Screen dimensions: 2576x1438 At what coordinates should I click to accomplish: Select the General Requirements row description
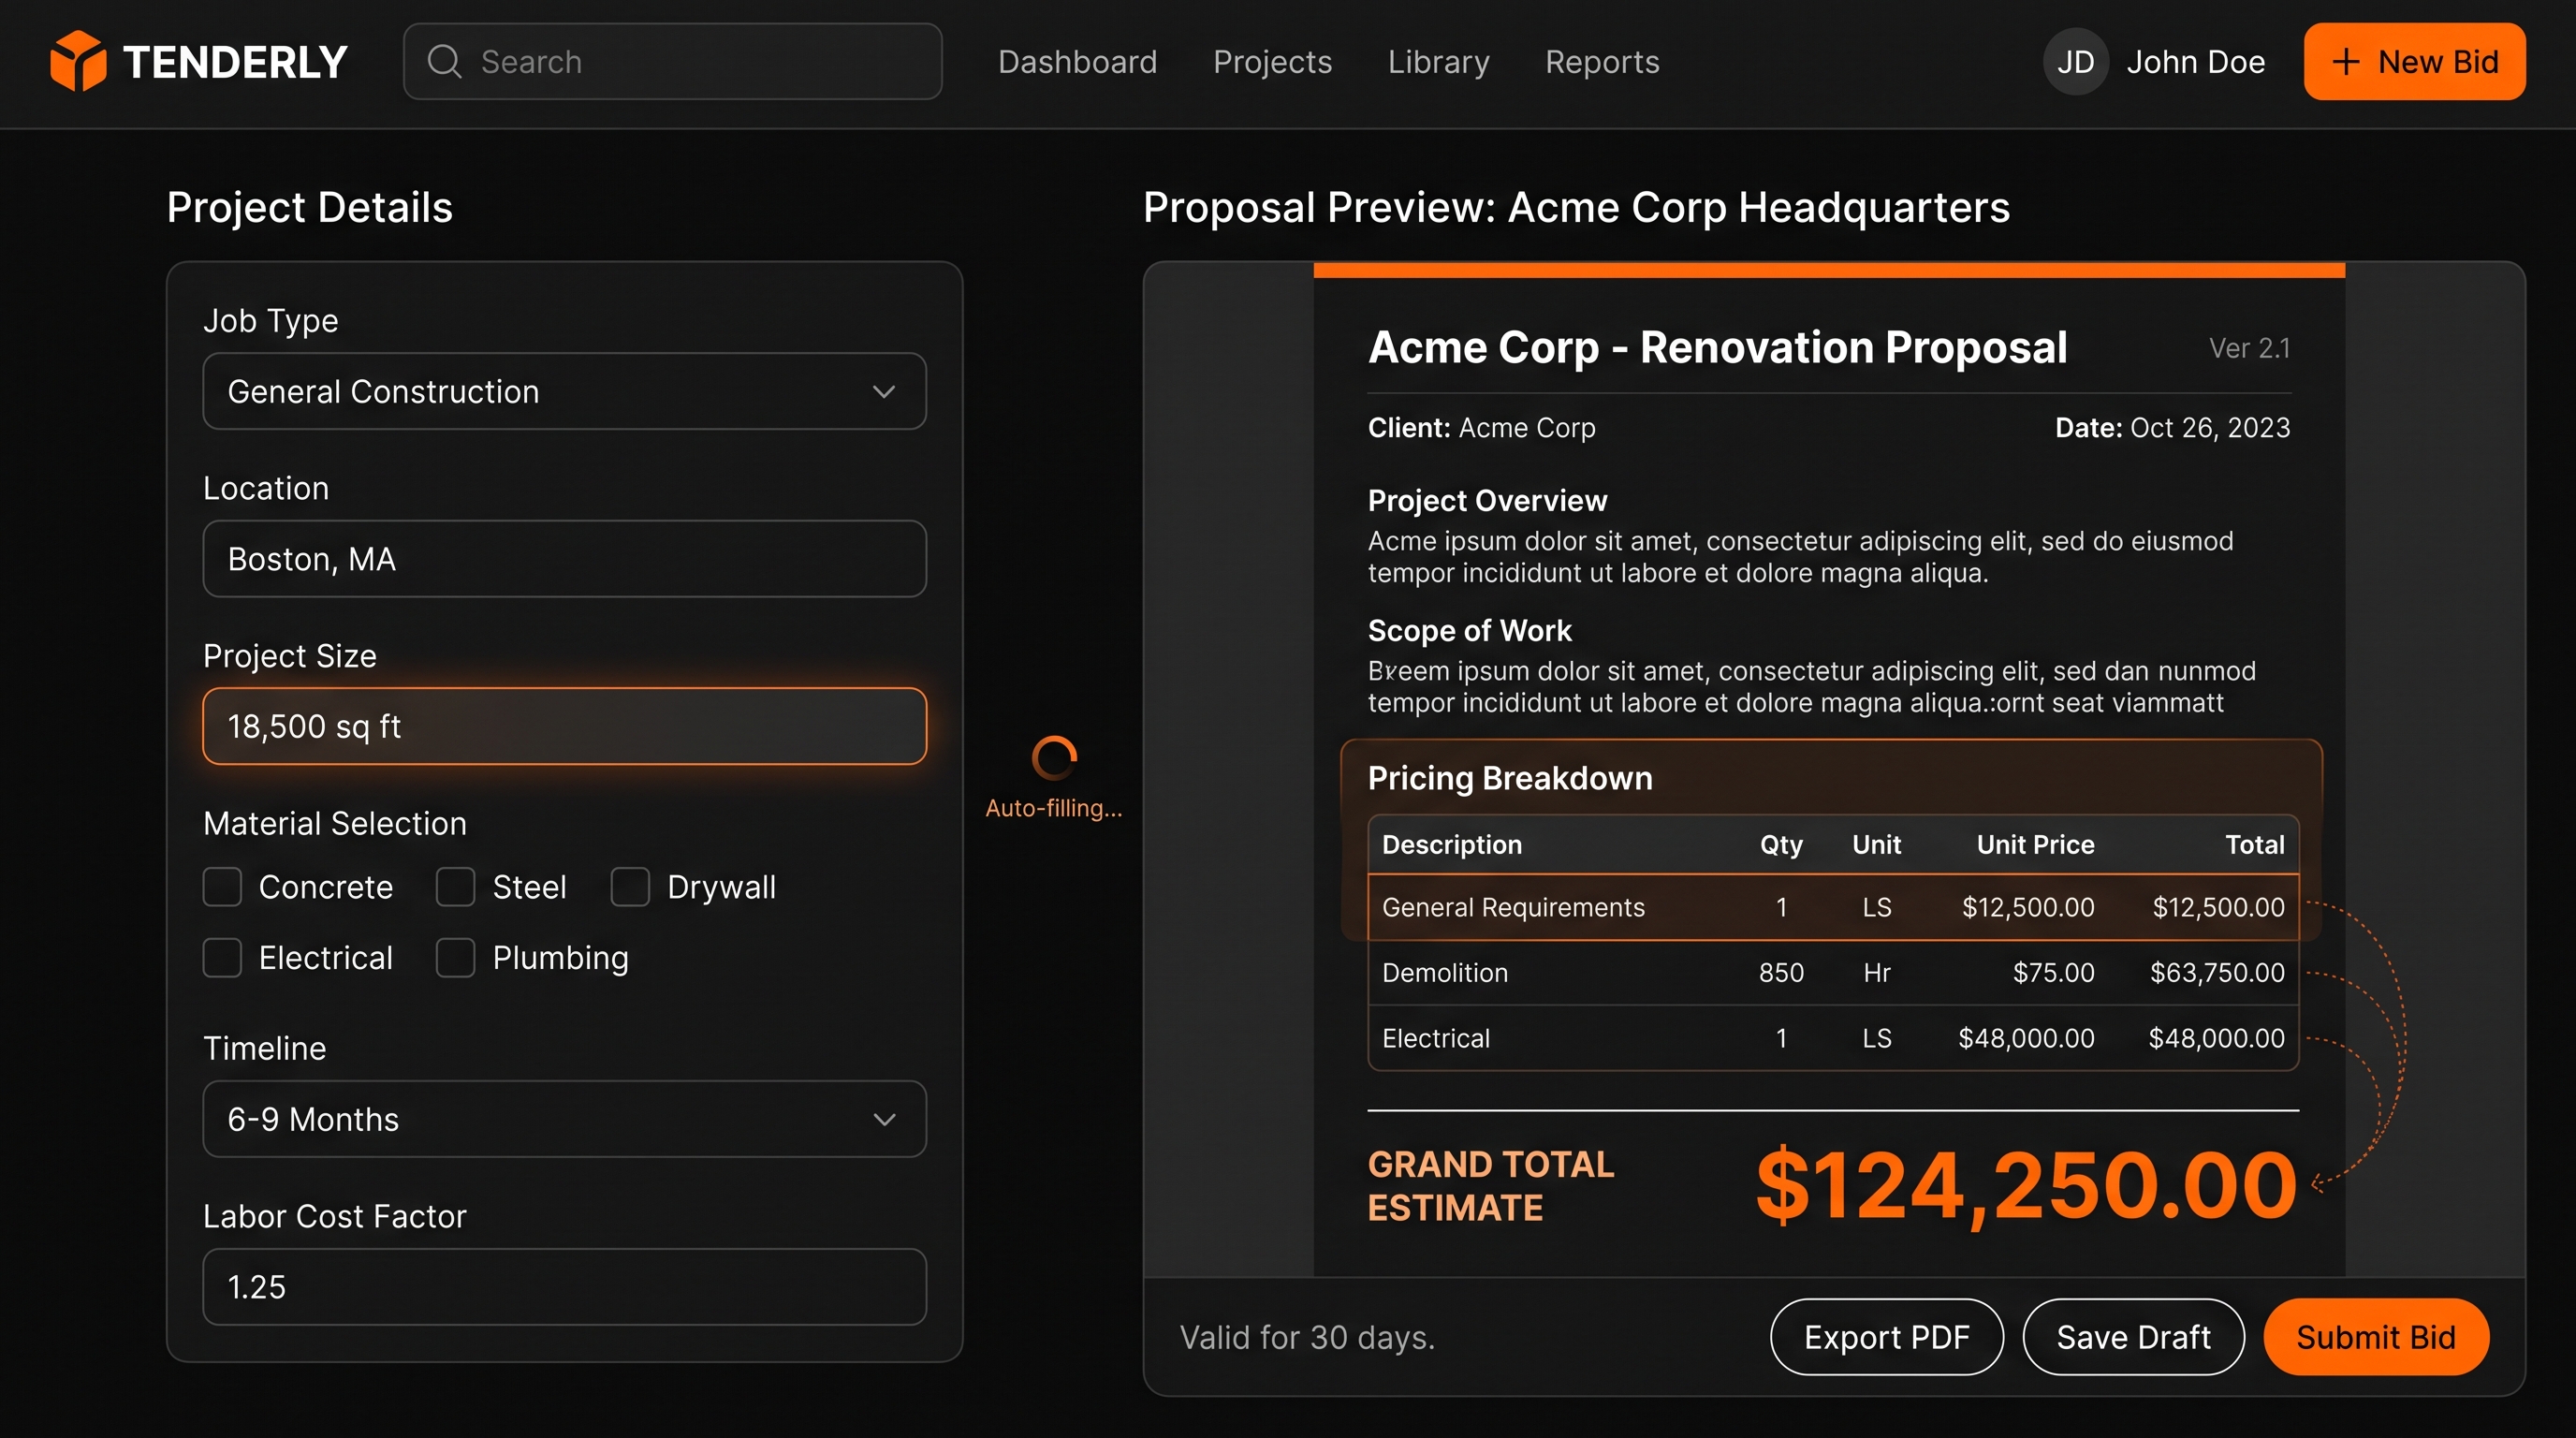[x=1513, y=907]
